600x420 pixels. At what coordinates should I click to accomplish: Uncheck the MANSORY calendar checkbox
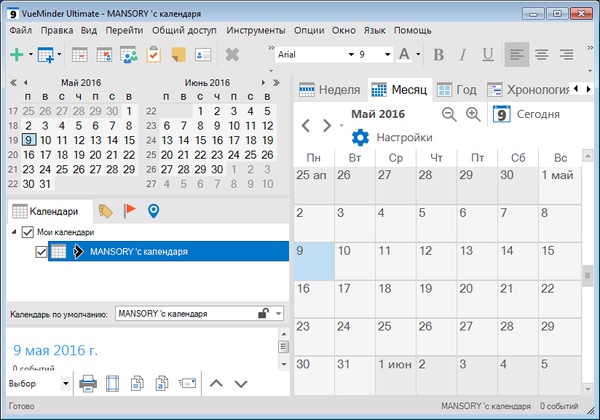point(41,252)
